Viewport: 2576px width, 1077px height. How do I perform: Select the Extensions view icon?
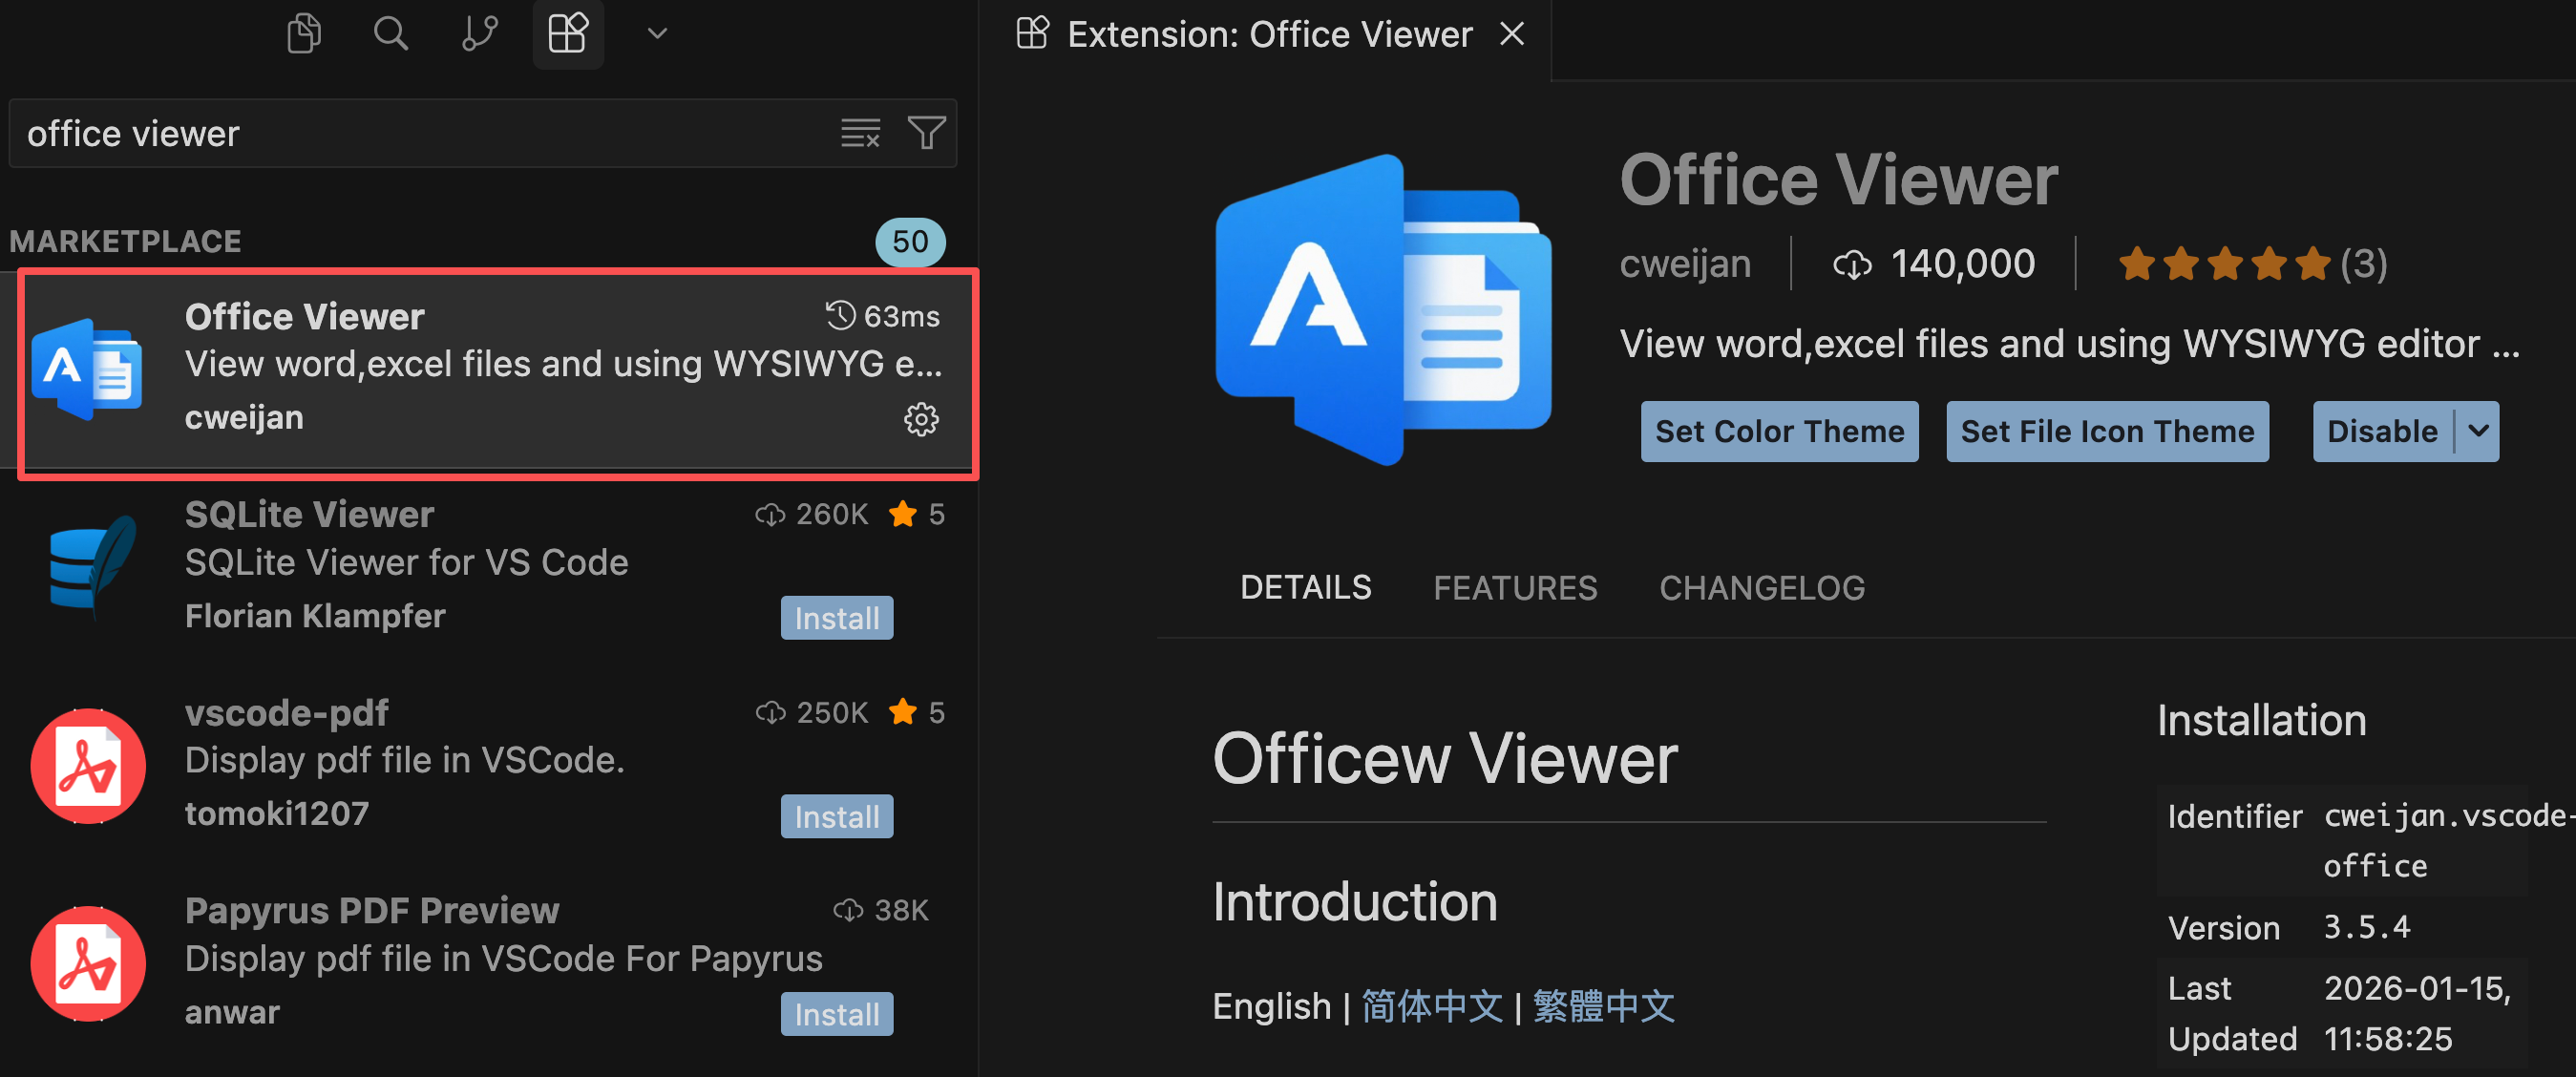[567, 34]
